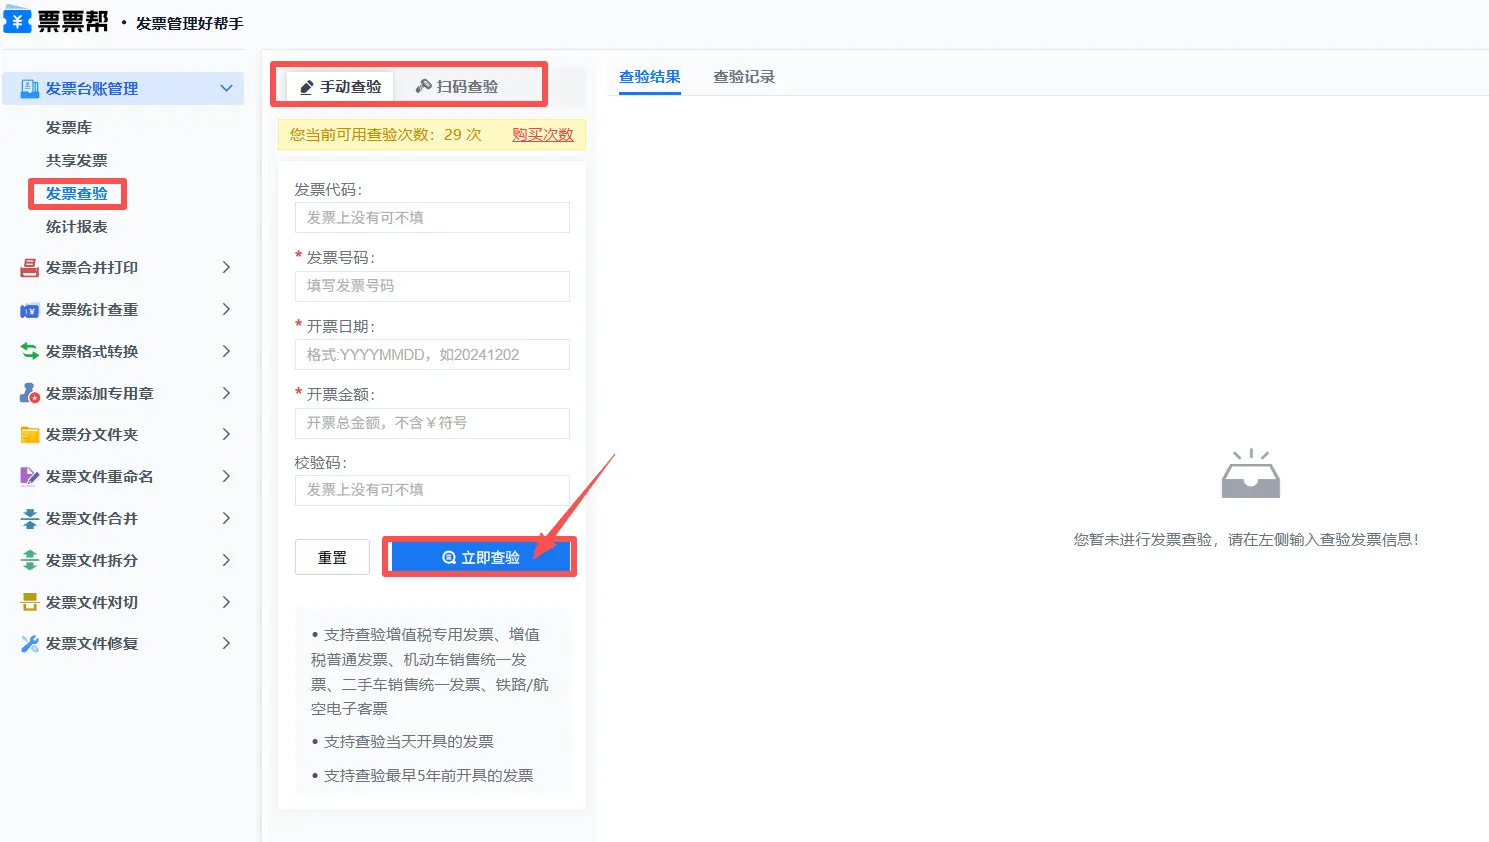Click the 发票合并打印 printer icon

(30, 268)
